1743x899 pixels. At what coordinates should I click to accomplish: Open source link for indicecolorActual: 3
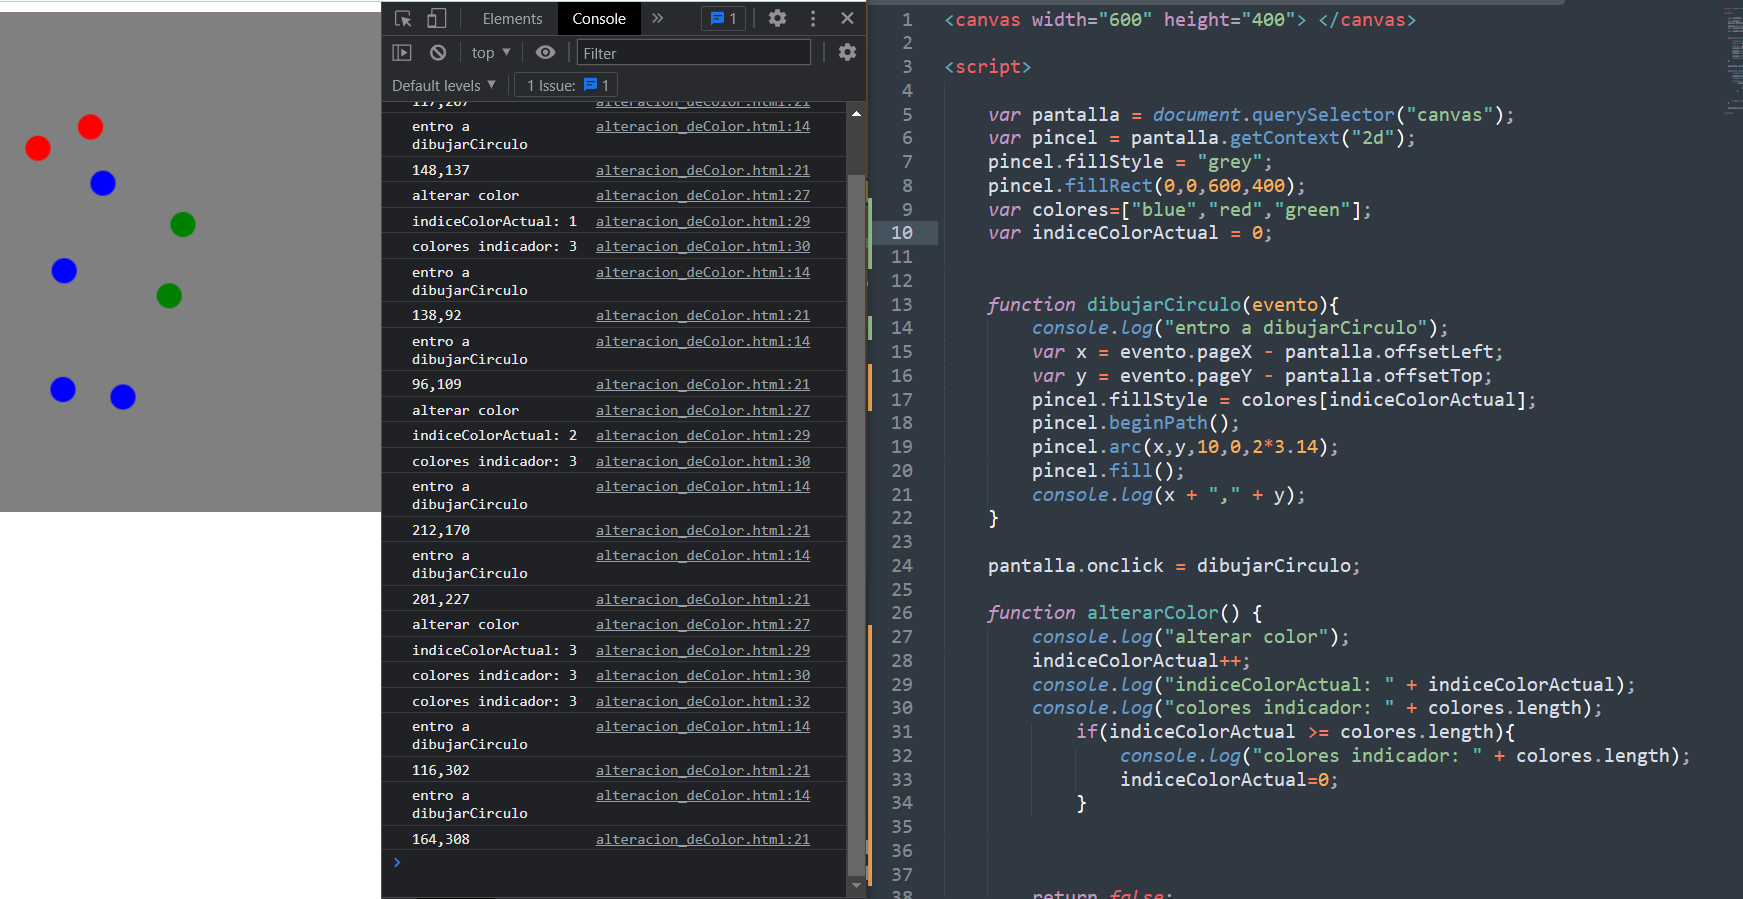703,650
